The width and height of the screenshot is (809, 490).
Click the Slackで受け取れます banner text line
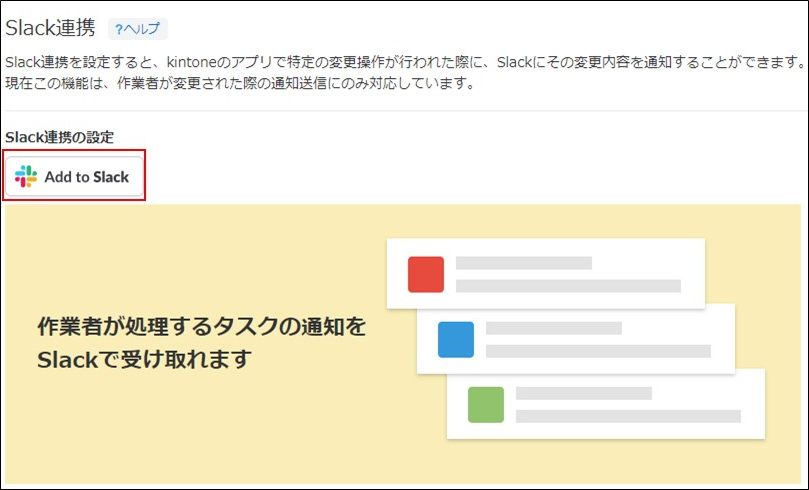tap(144, 360)
